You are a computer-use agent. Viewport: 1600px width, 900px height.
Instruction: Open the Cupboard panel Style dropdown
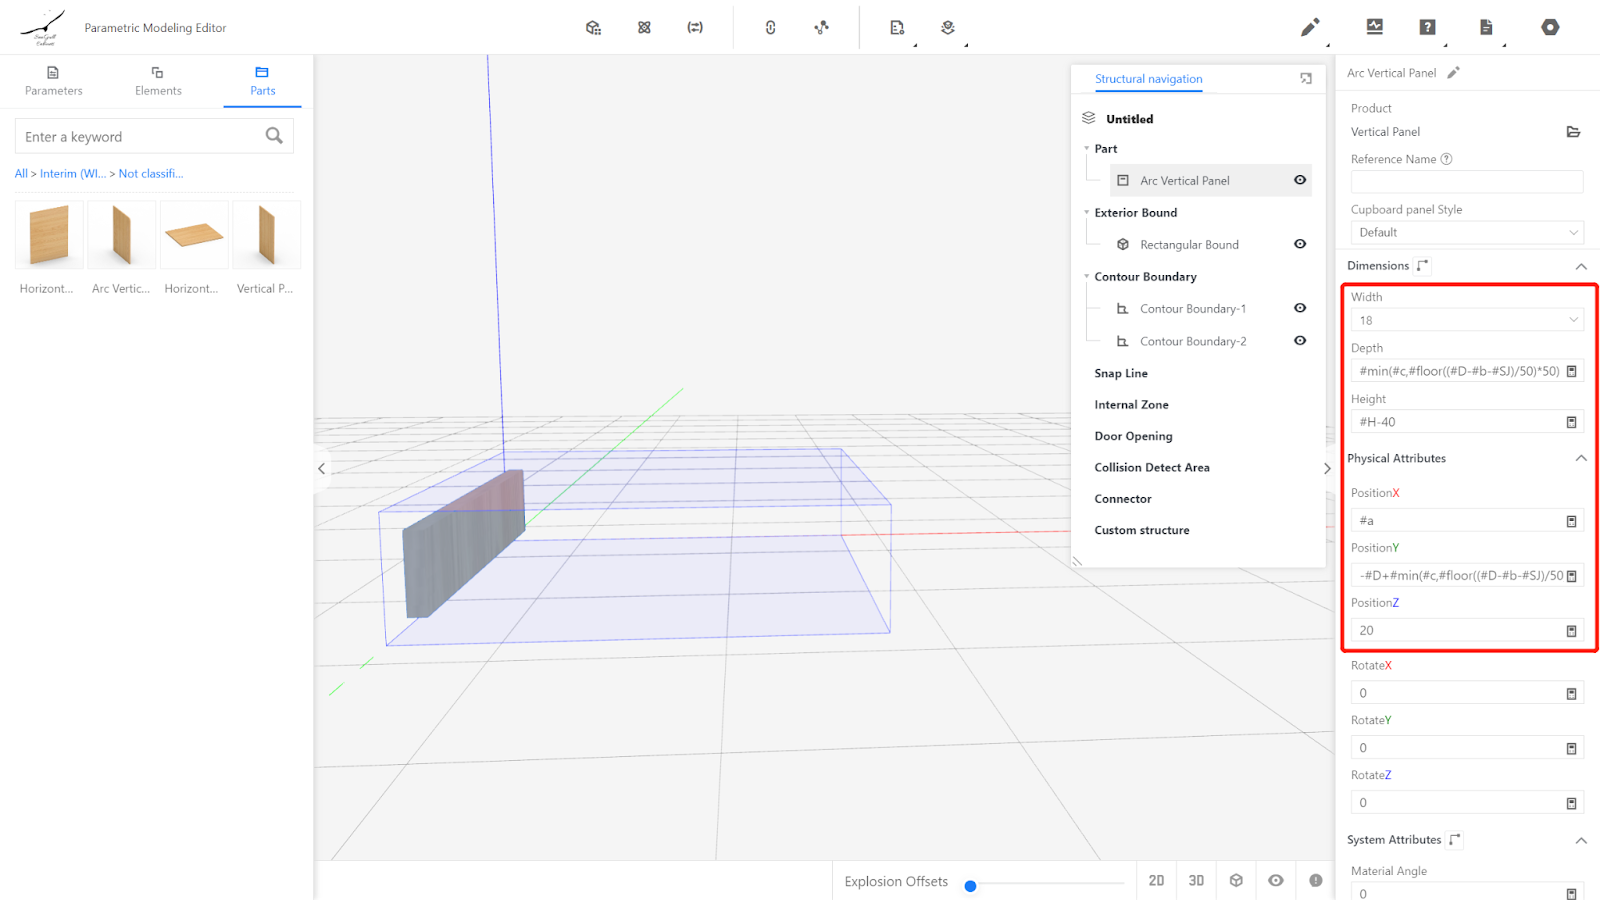point(1466,232)
